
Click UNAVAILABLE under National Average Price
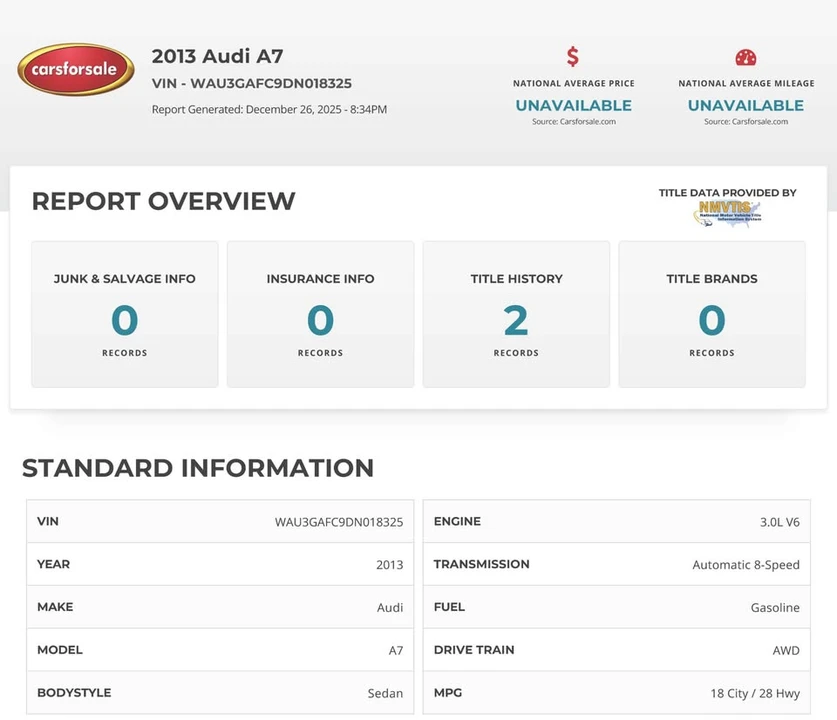click(574, 105)
